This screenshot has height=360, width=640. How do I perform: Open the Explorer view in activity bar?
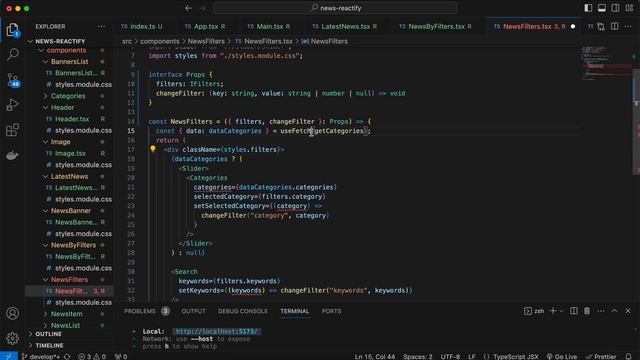click(13, 29)
